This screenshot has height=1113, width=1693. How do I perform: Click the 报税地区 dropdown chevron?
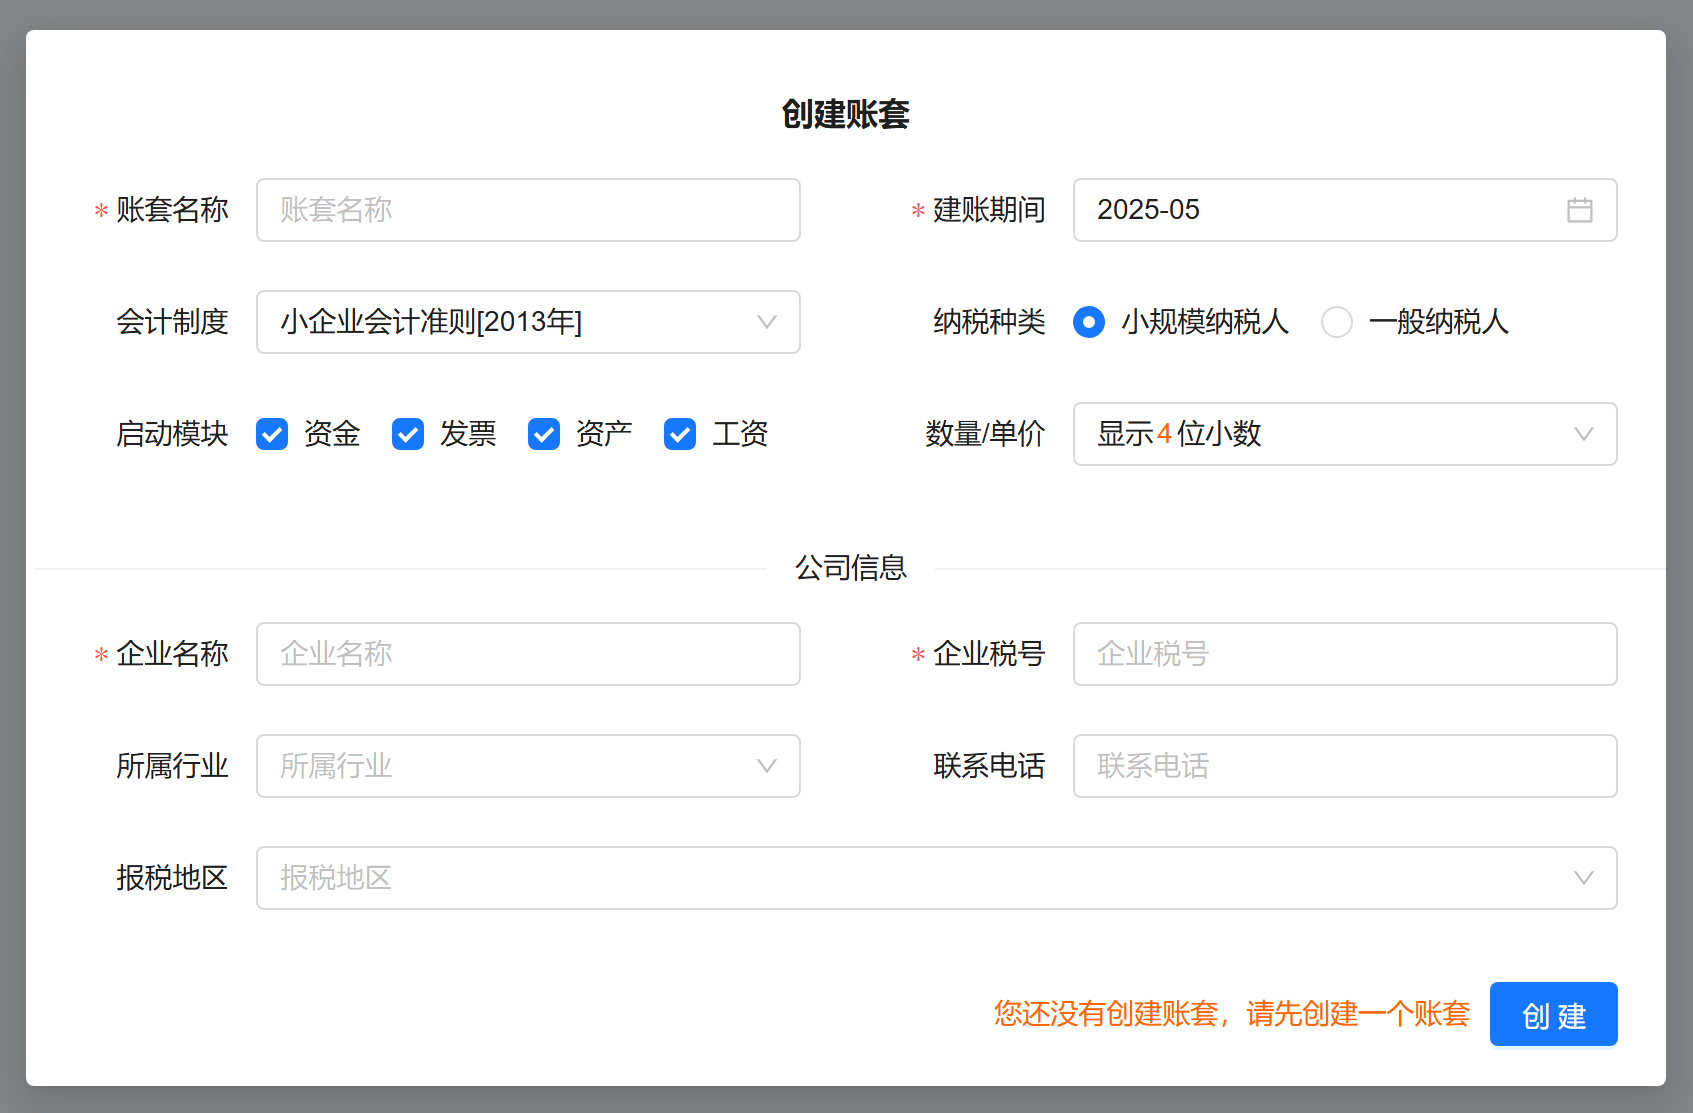[x=1583, y=878]
